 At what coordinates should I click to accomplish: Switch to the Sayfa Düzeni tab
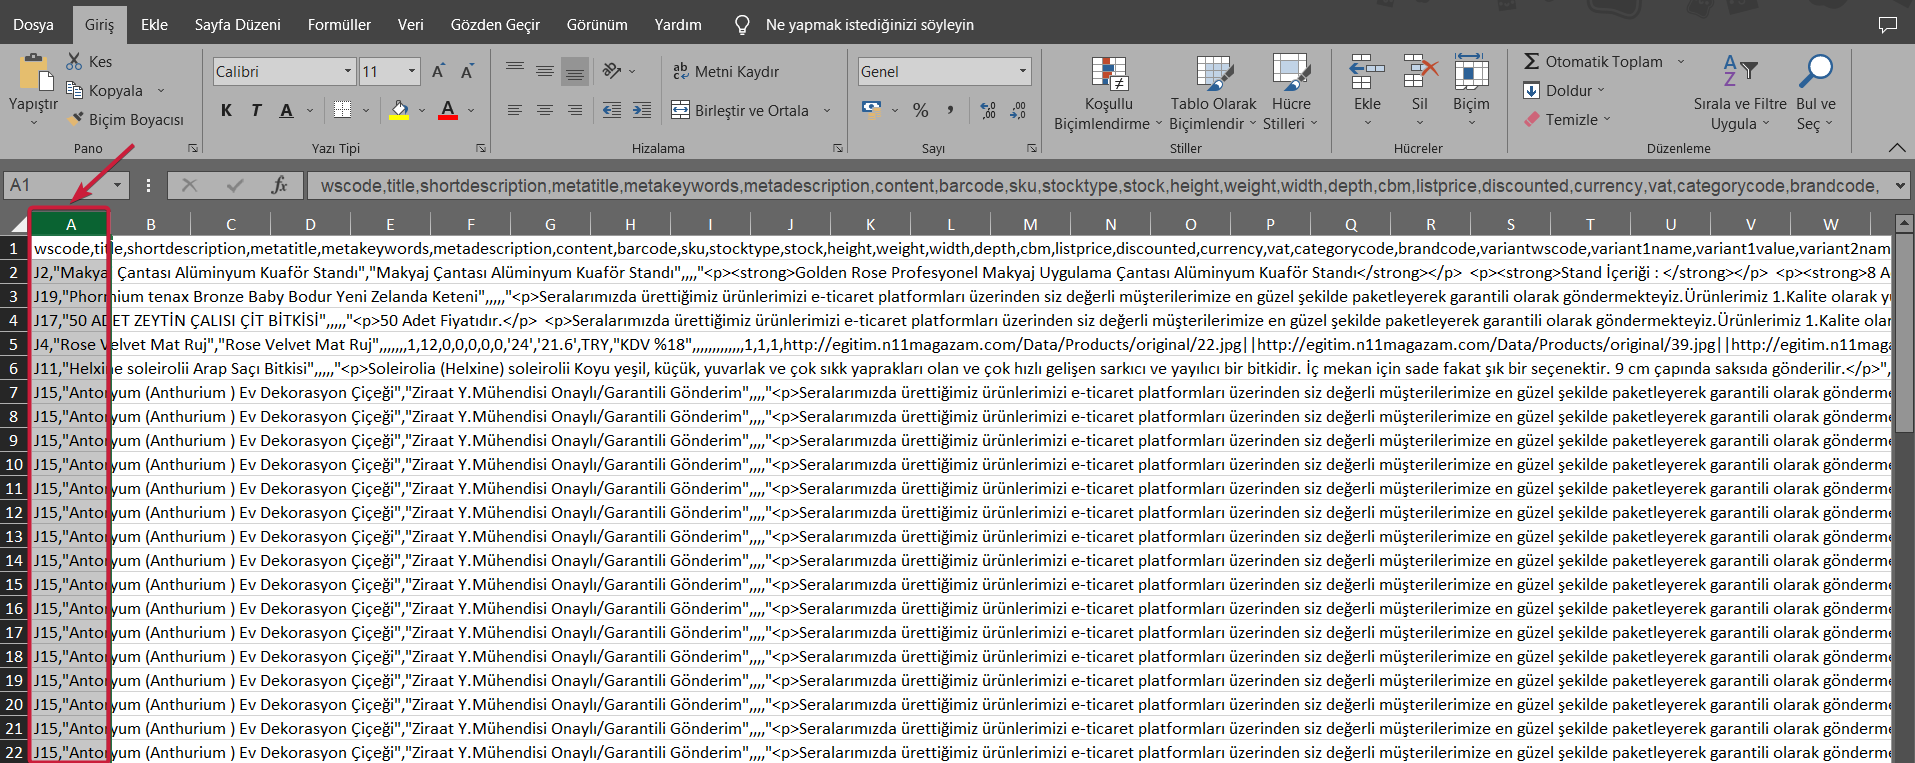pyautogui.click(x=237, y=24)
